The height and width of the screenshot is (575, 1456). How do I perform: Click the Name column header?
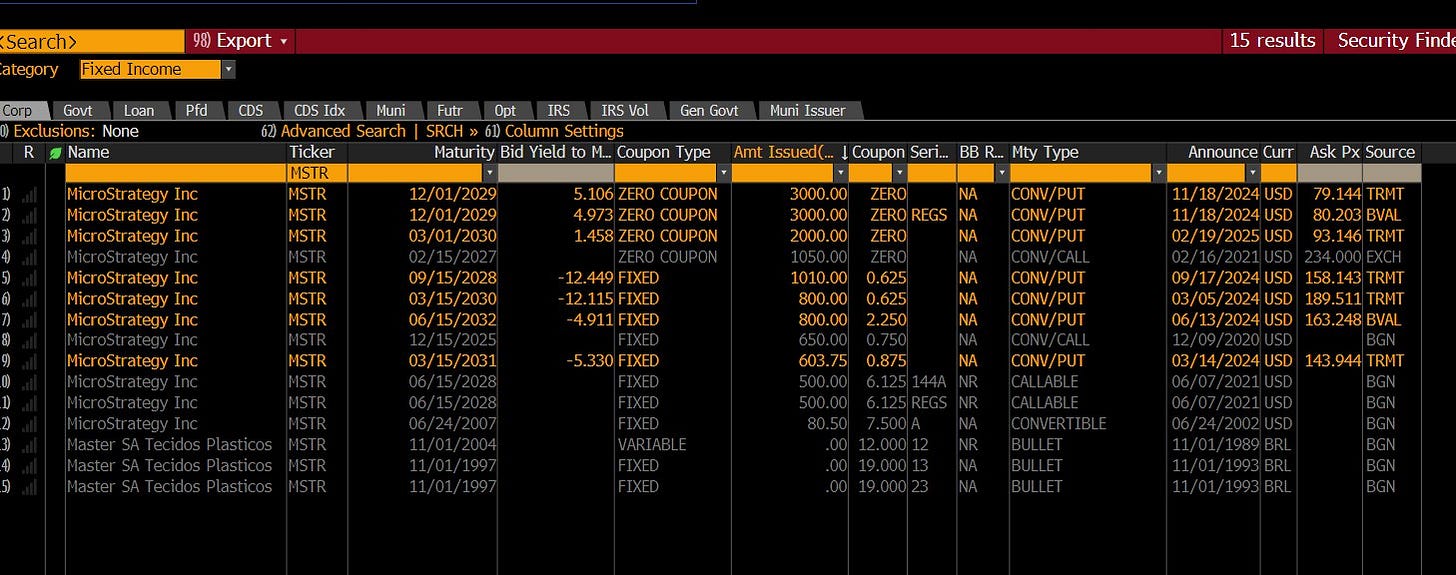(x=88, y=152)
